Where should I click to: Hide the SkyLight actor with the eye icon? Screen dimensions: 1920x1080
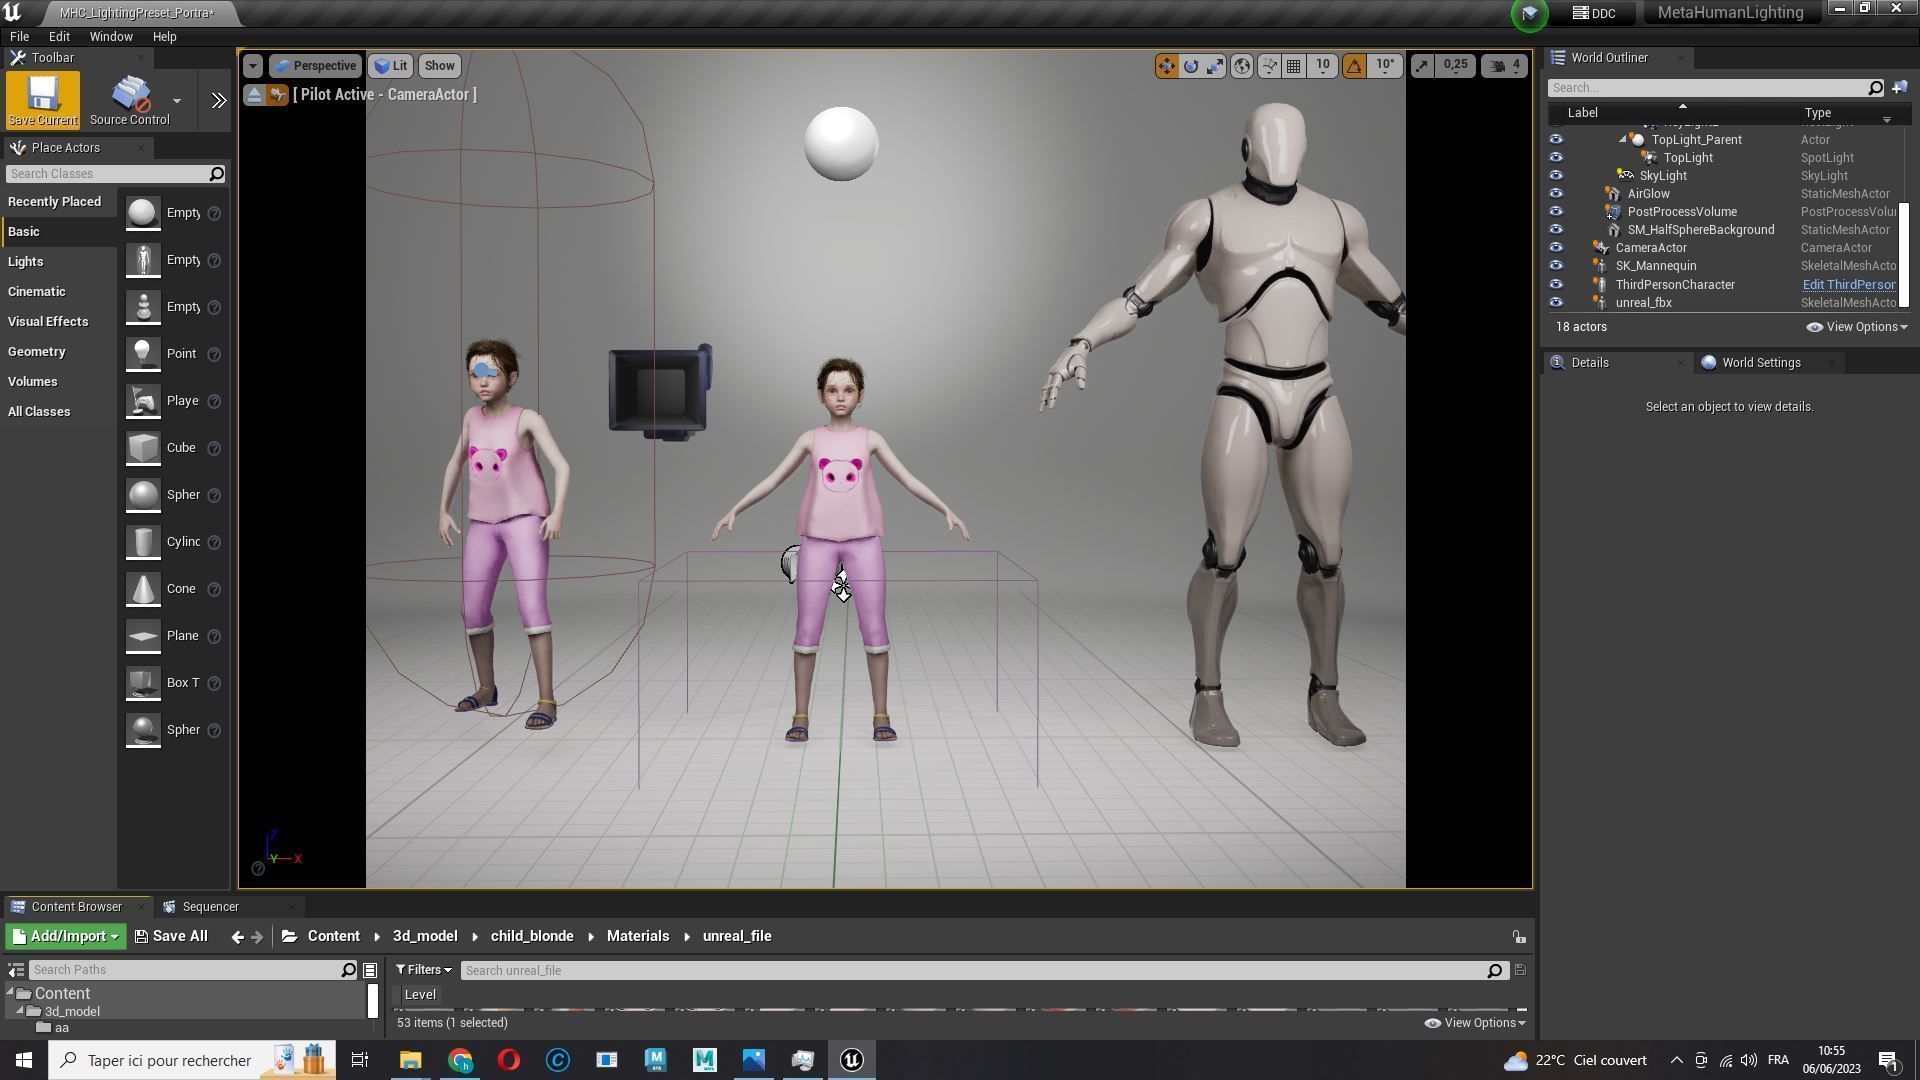point(1556,176)
